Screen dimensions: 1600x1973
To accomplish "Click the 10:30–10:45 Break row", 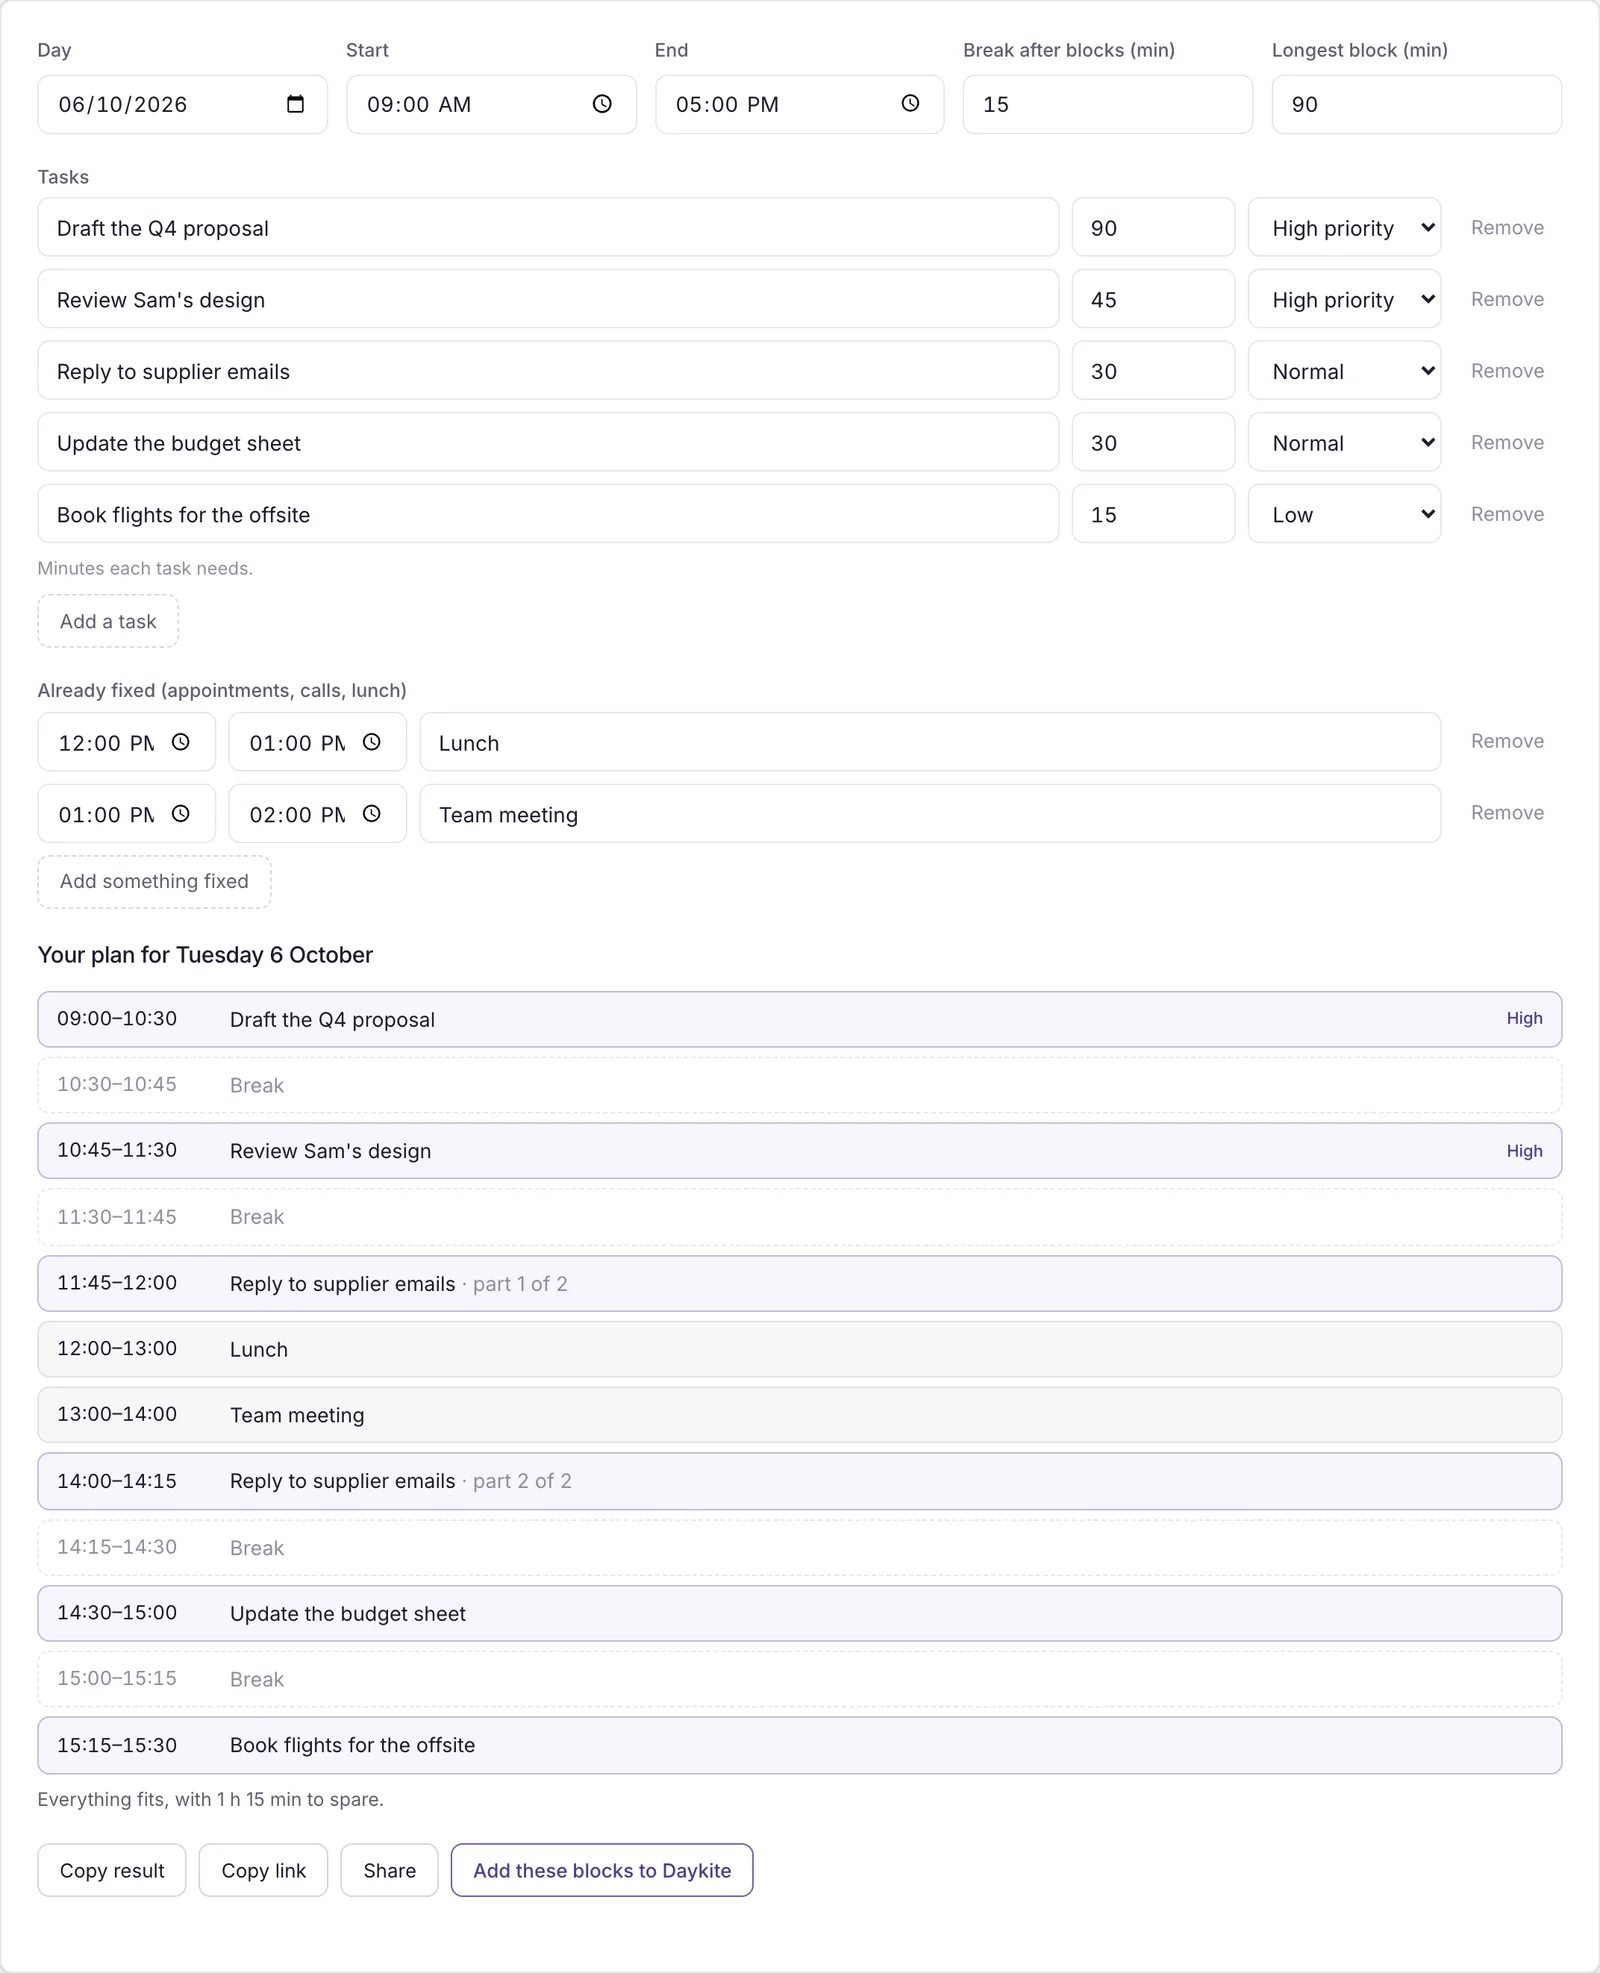I will tap(800, 1085).
